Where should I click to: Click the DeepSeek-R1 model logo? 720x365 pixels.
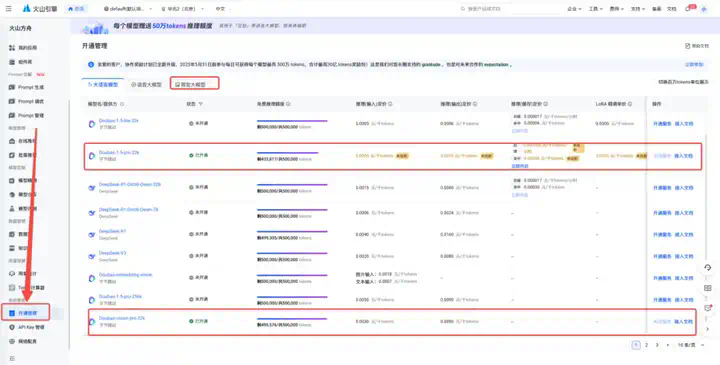point(92,235)
